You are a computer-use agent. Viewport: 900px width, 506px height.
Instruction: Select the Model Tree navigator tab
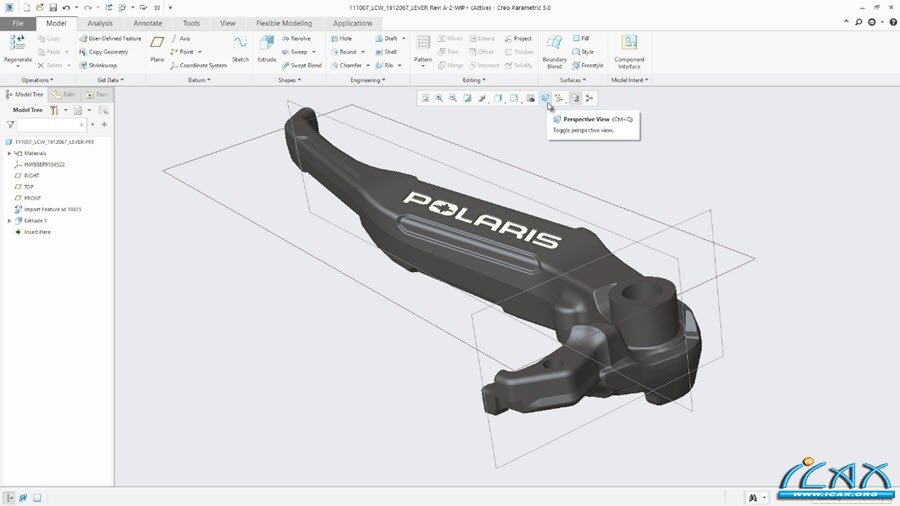point(25,94)
